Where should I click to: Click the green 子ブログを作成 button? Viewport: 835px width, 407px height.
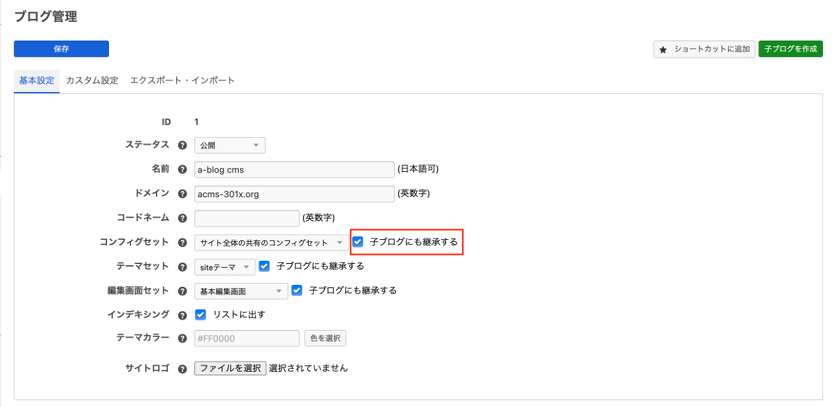click(790, 49)
